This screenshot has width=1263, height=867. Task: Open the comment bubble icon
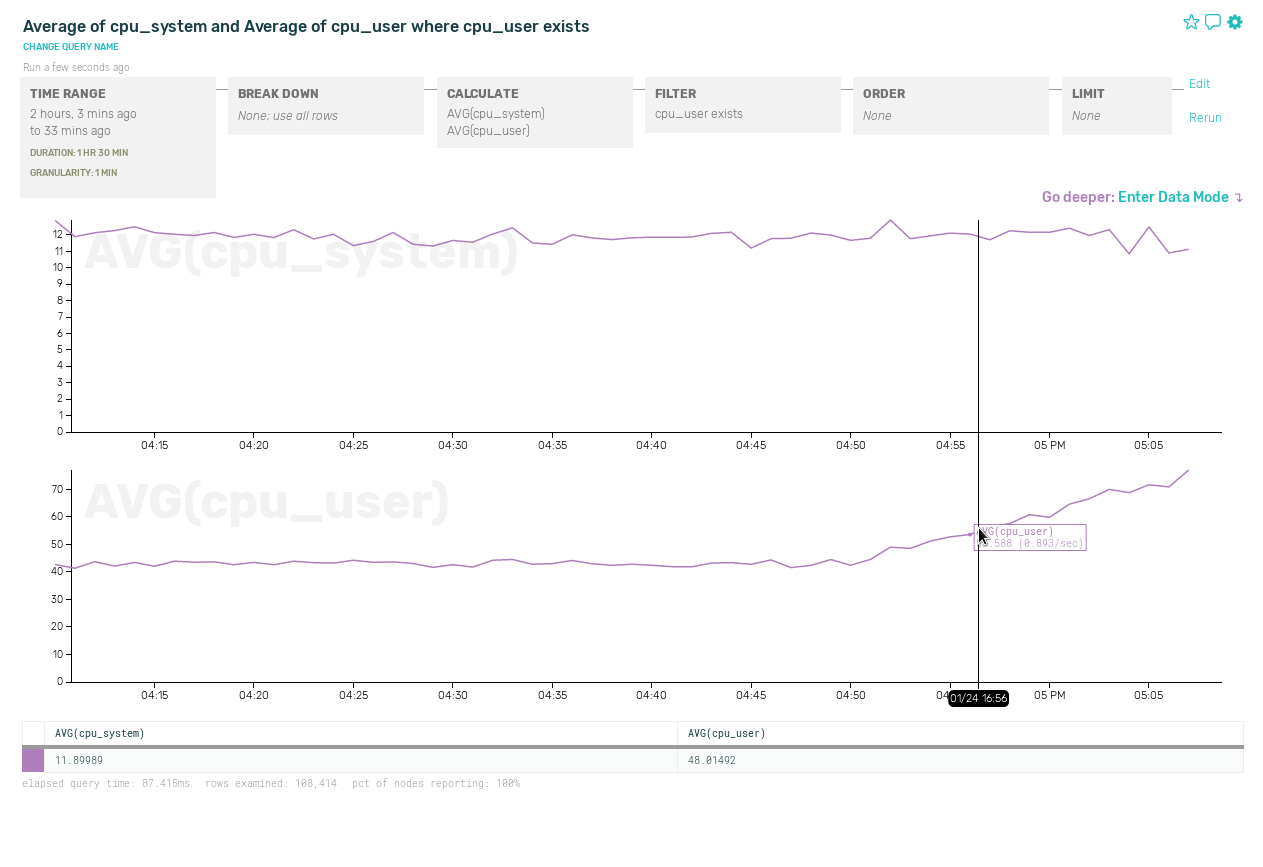pos(1213,22)
